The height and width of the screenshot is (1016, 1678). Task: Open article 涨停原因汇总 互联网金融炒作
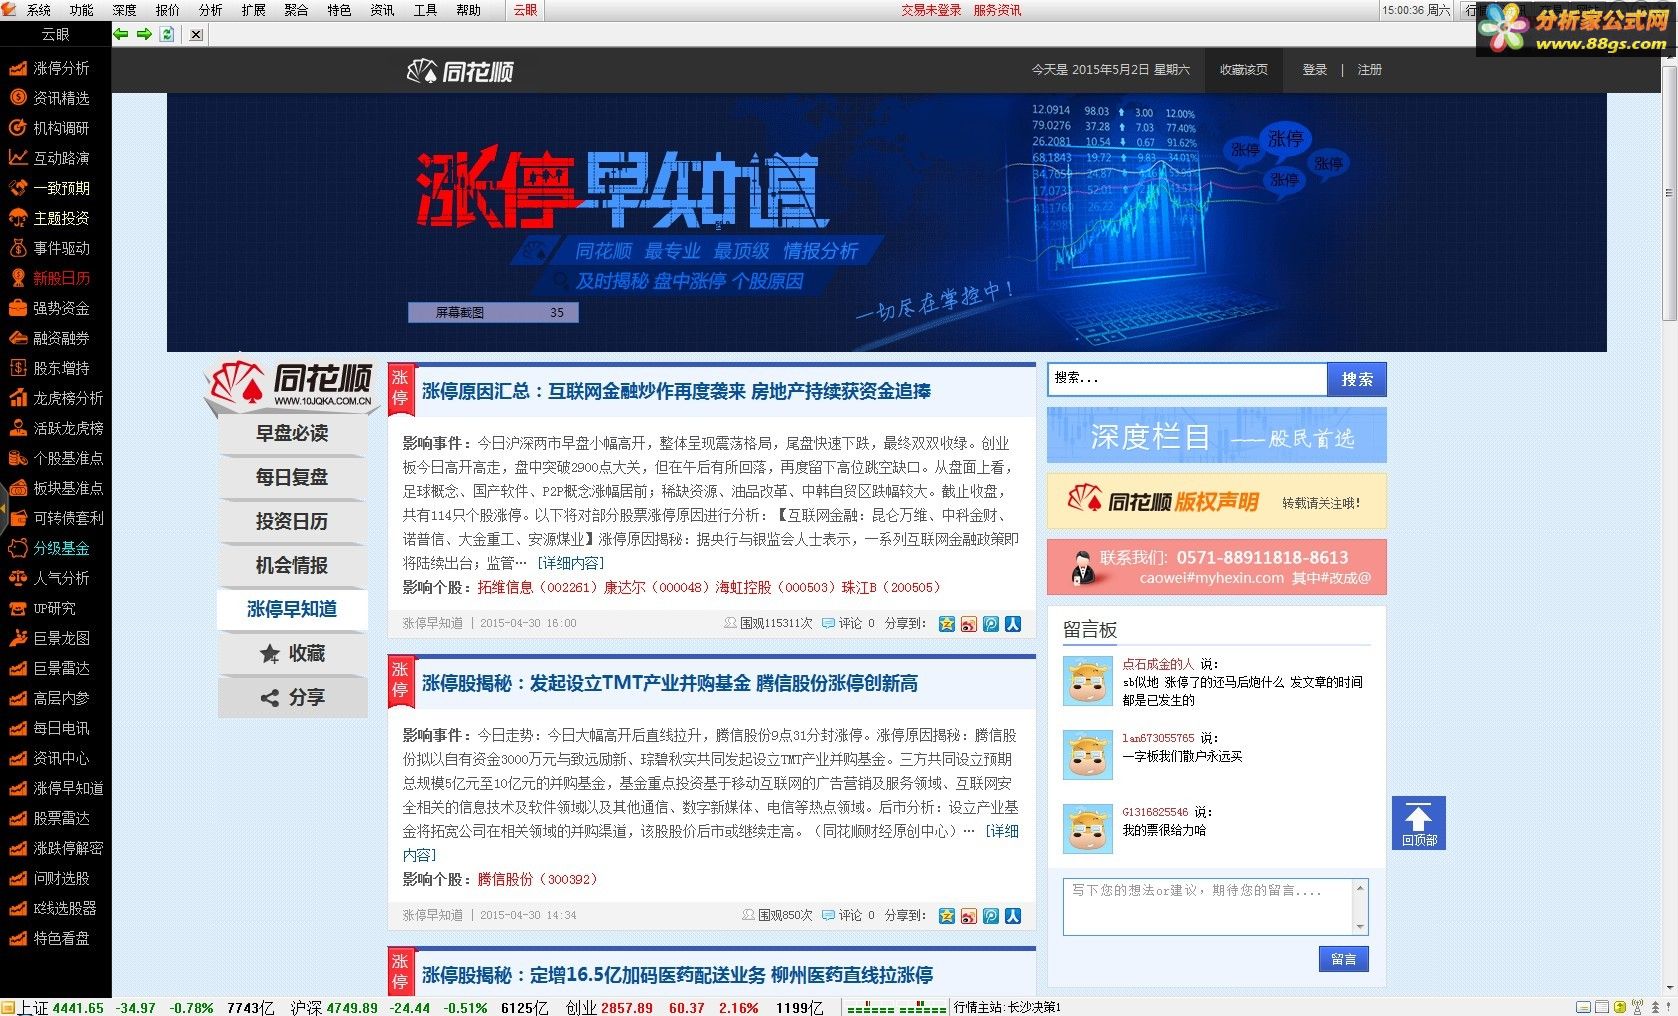tap(676, 391)
